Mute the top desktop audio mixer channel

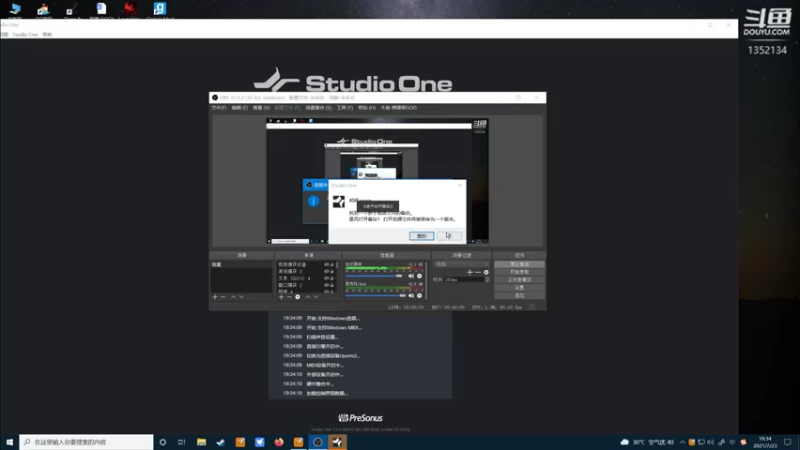(411, 276)
